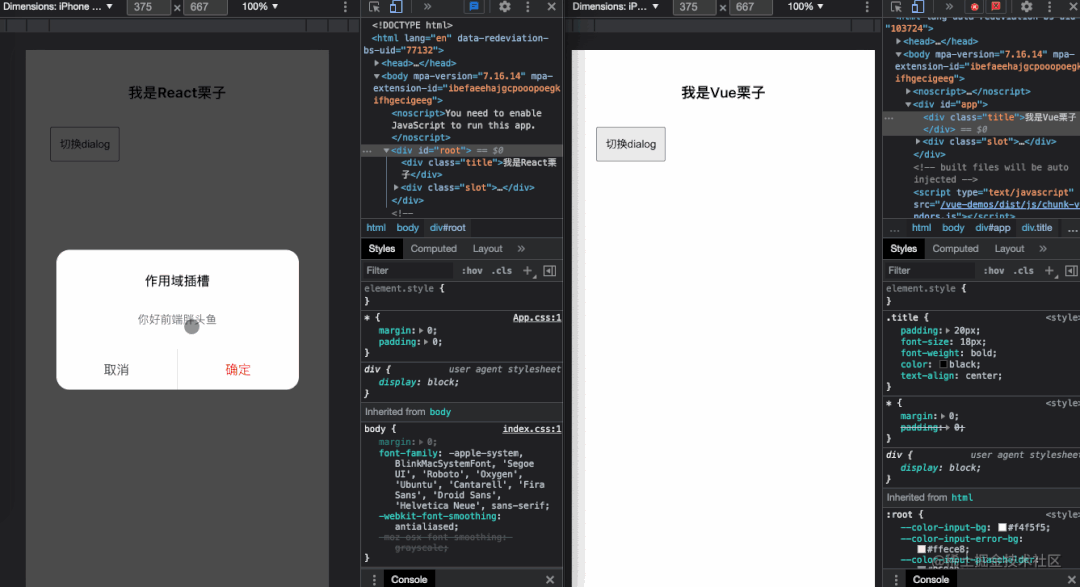Focus the Filter field in left Styles pane
Viewport: 1080px width, 587px height.
(x=408, y=271)
